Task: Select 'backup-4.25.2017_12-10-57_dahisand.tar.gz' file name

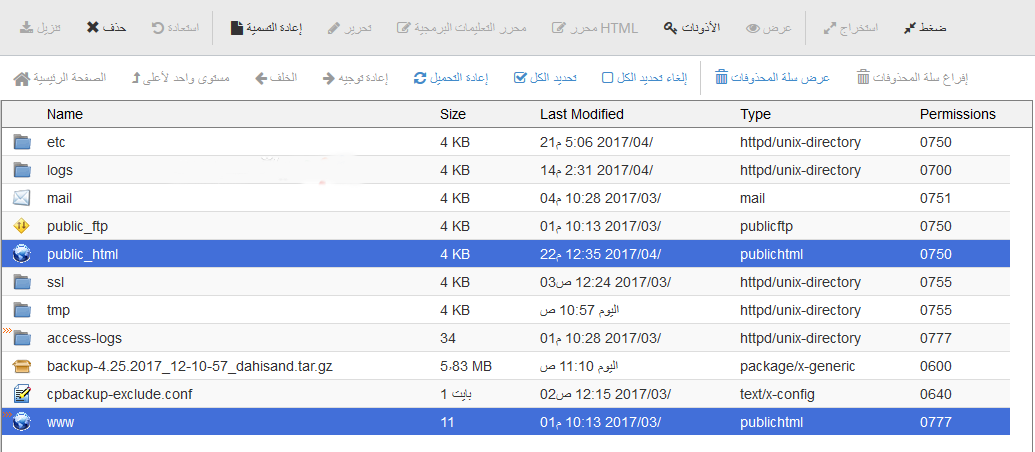Action: click(189, 366)
